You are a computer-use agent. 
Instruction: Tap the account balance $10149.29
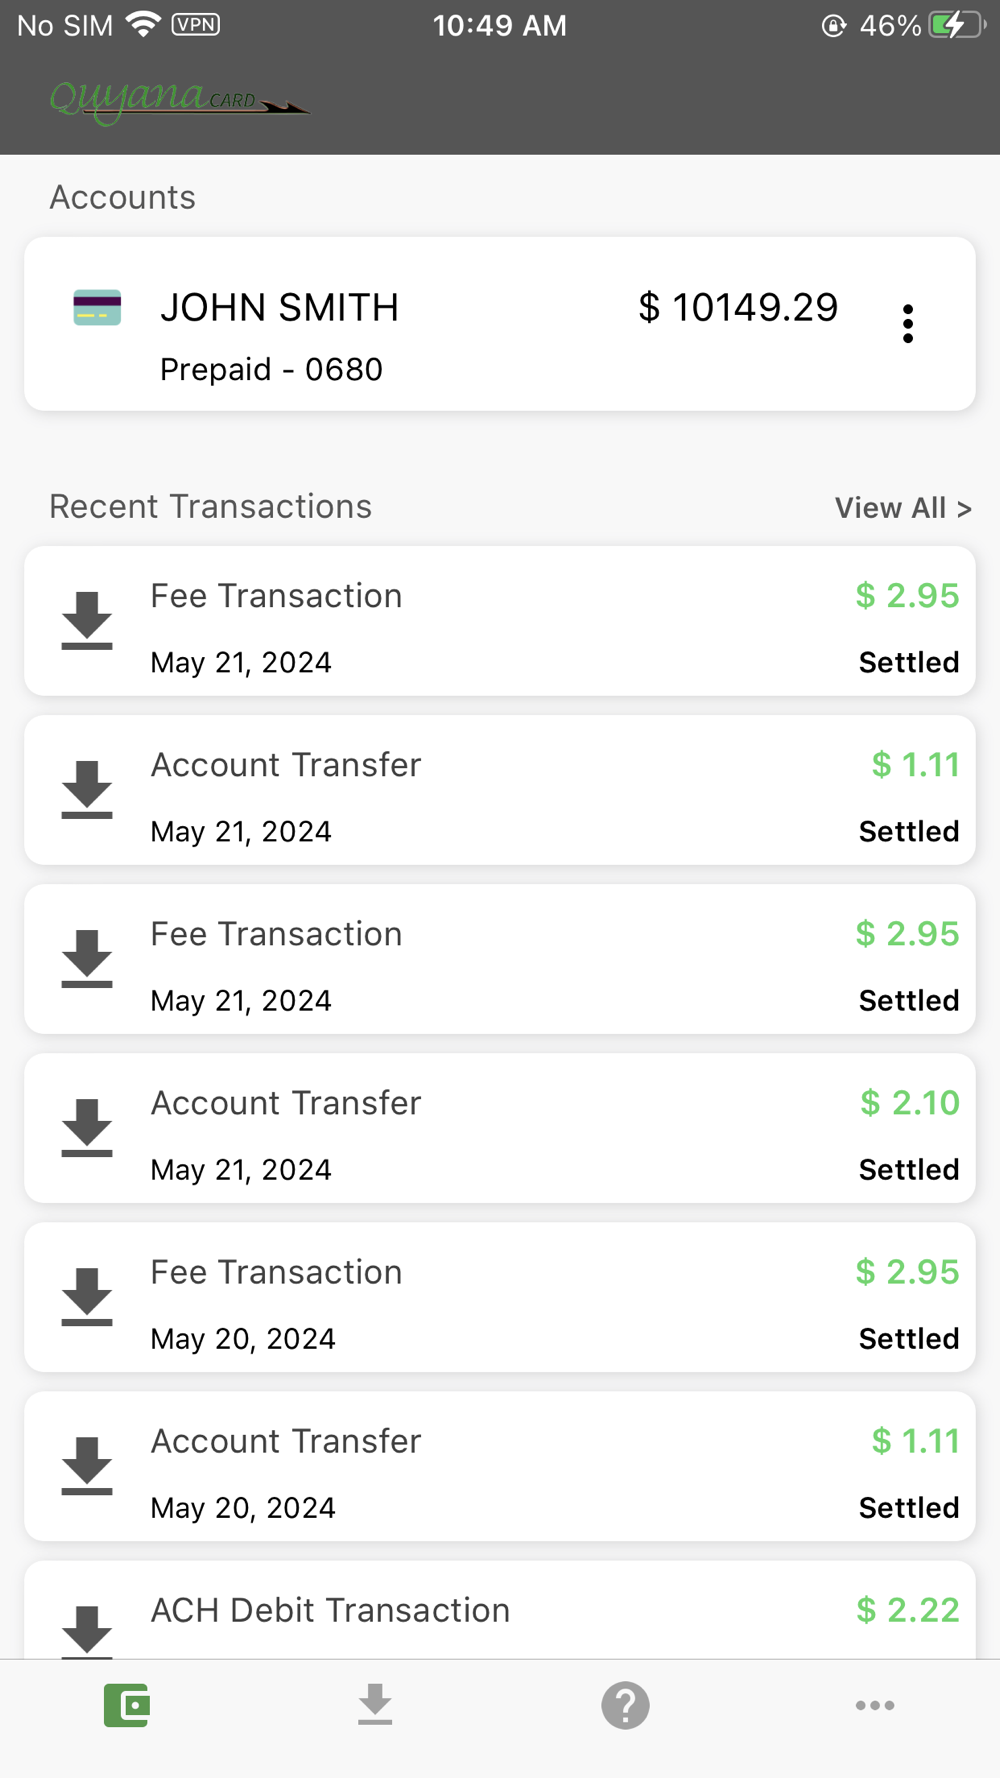tap(738, 308)
